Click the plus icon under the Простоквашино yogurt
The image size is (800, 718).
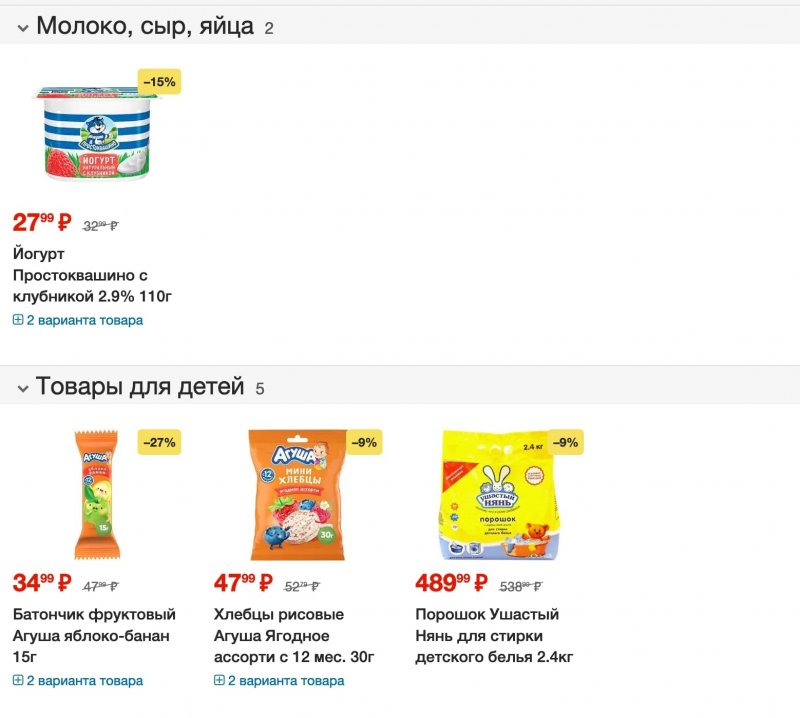pyautogui.click(x=18, y=321)
